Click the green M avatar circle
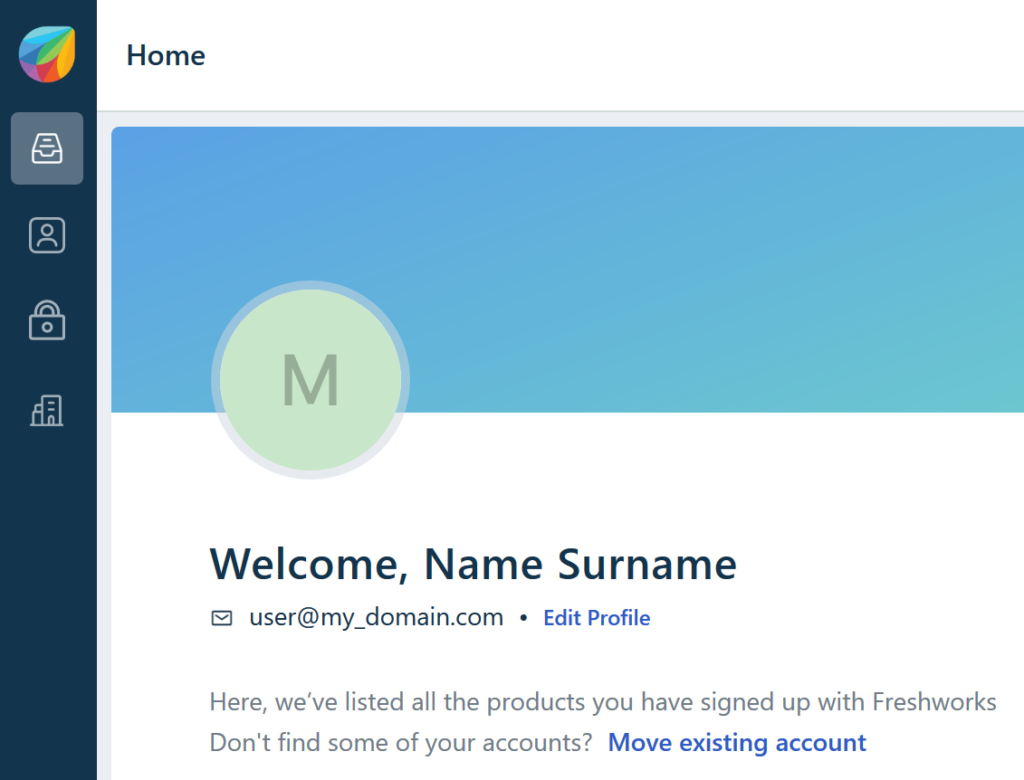The width and height of the screenshot is (1024, 780). click(310, 380)
